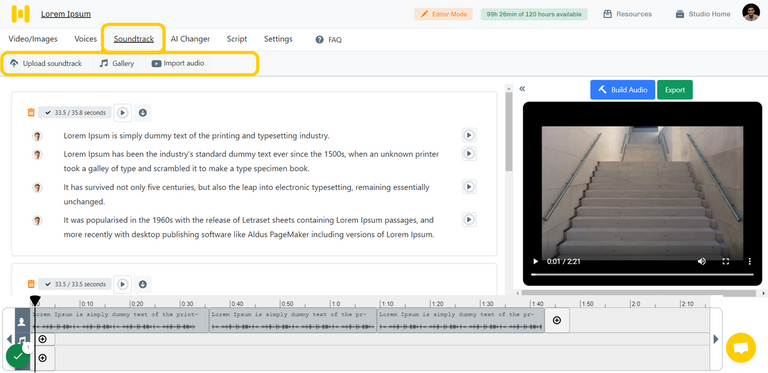Click the green Export button
The width and height of the screenshot is (768, 373).
pos(675,90)
